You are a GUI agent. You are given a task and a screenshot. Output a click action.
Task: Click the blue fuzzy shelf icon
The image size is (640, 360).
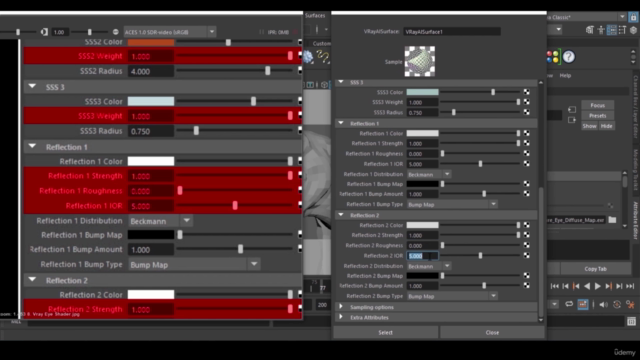point(308,57)
